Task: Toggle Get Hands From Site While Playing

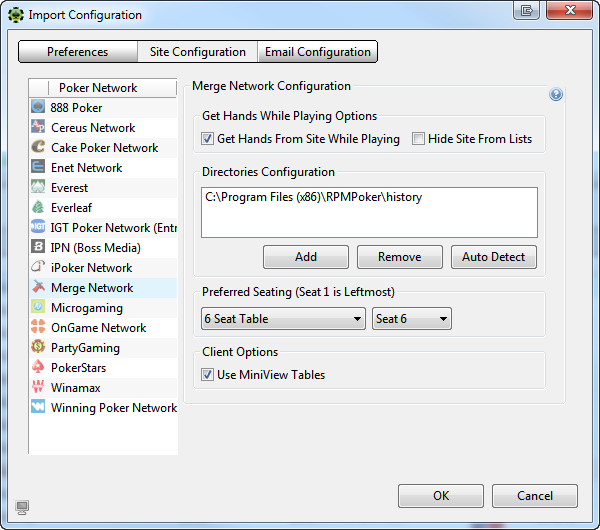Action: [207, 139]
